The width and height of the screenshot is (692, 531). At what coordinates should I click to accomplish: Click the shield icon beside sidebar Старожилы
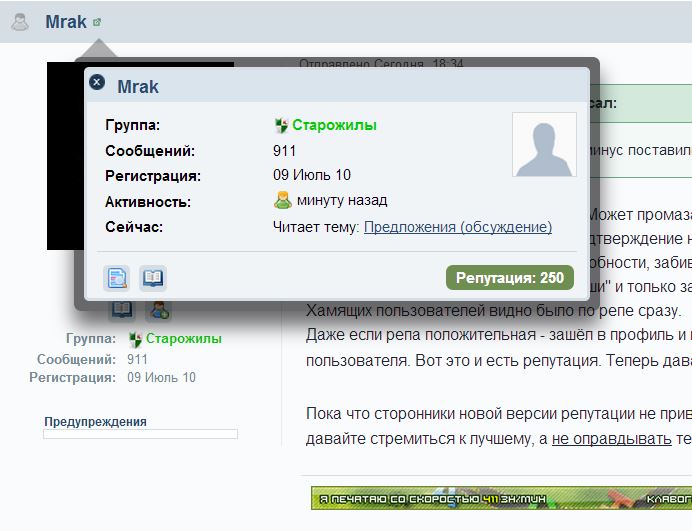(135, 339)
